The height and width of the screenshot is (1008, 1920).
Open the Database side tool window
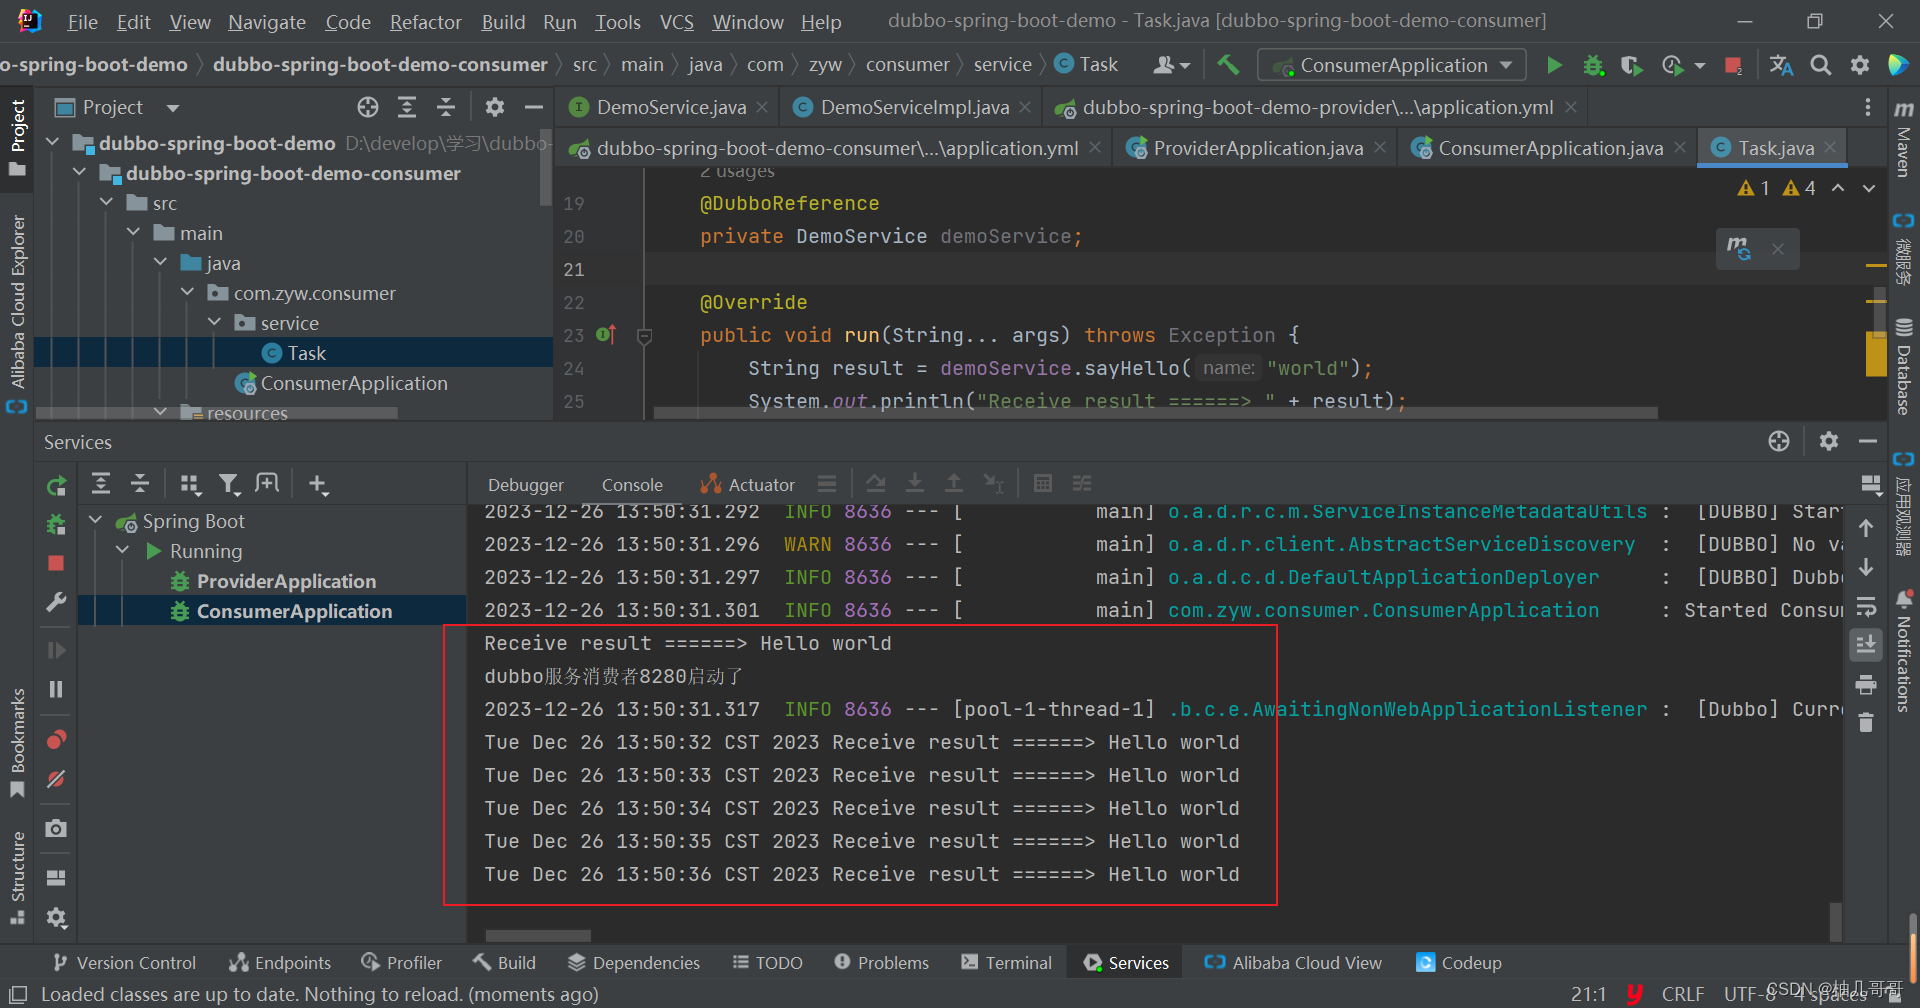click(x=1904, y=367)
